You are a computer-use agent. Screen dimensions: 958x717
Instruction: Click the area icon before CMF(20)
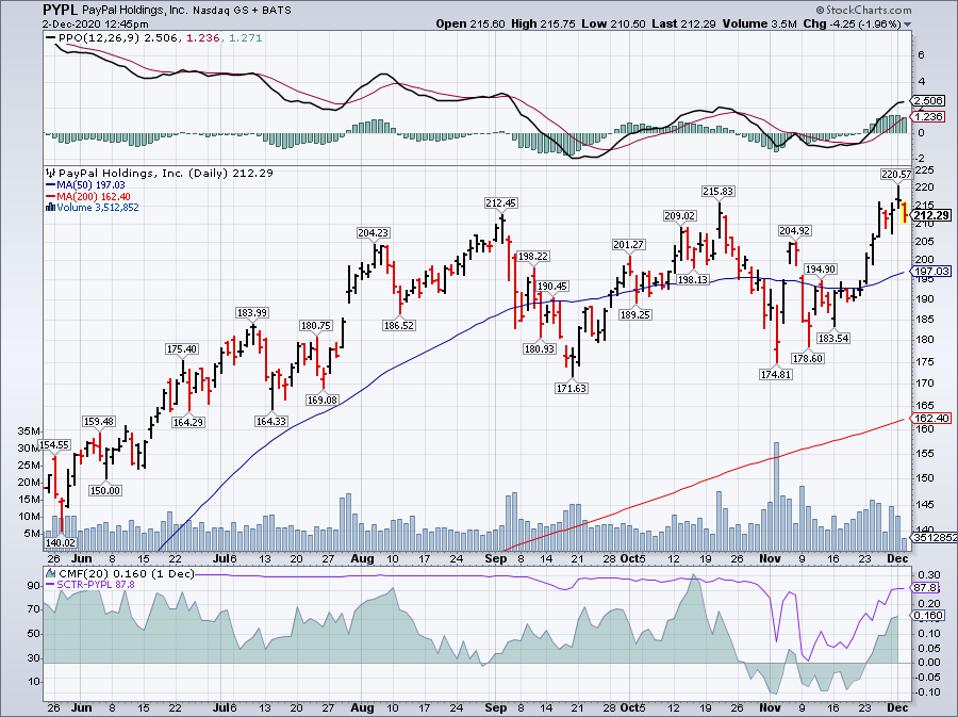pos(51,573)
